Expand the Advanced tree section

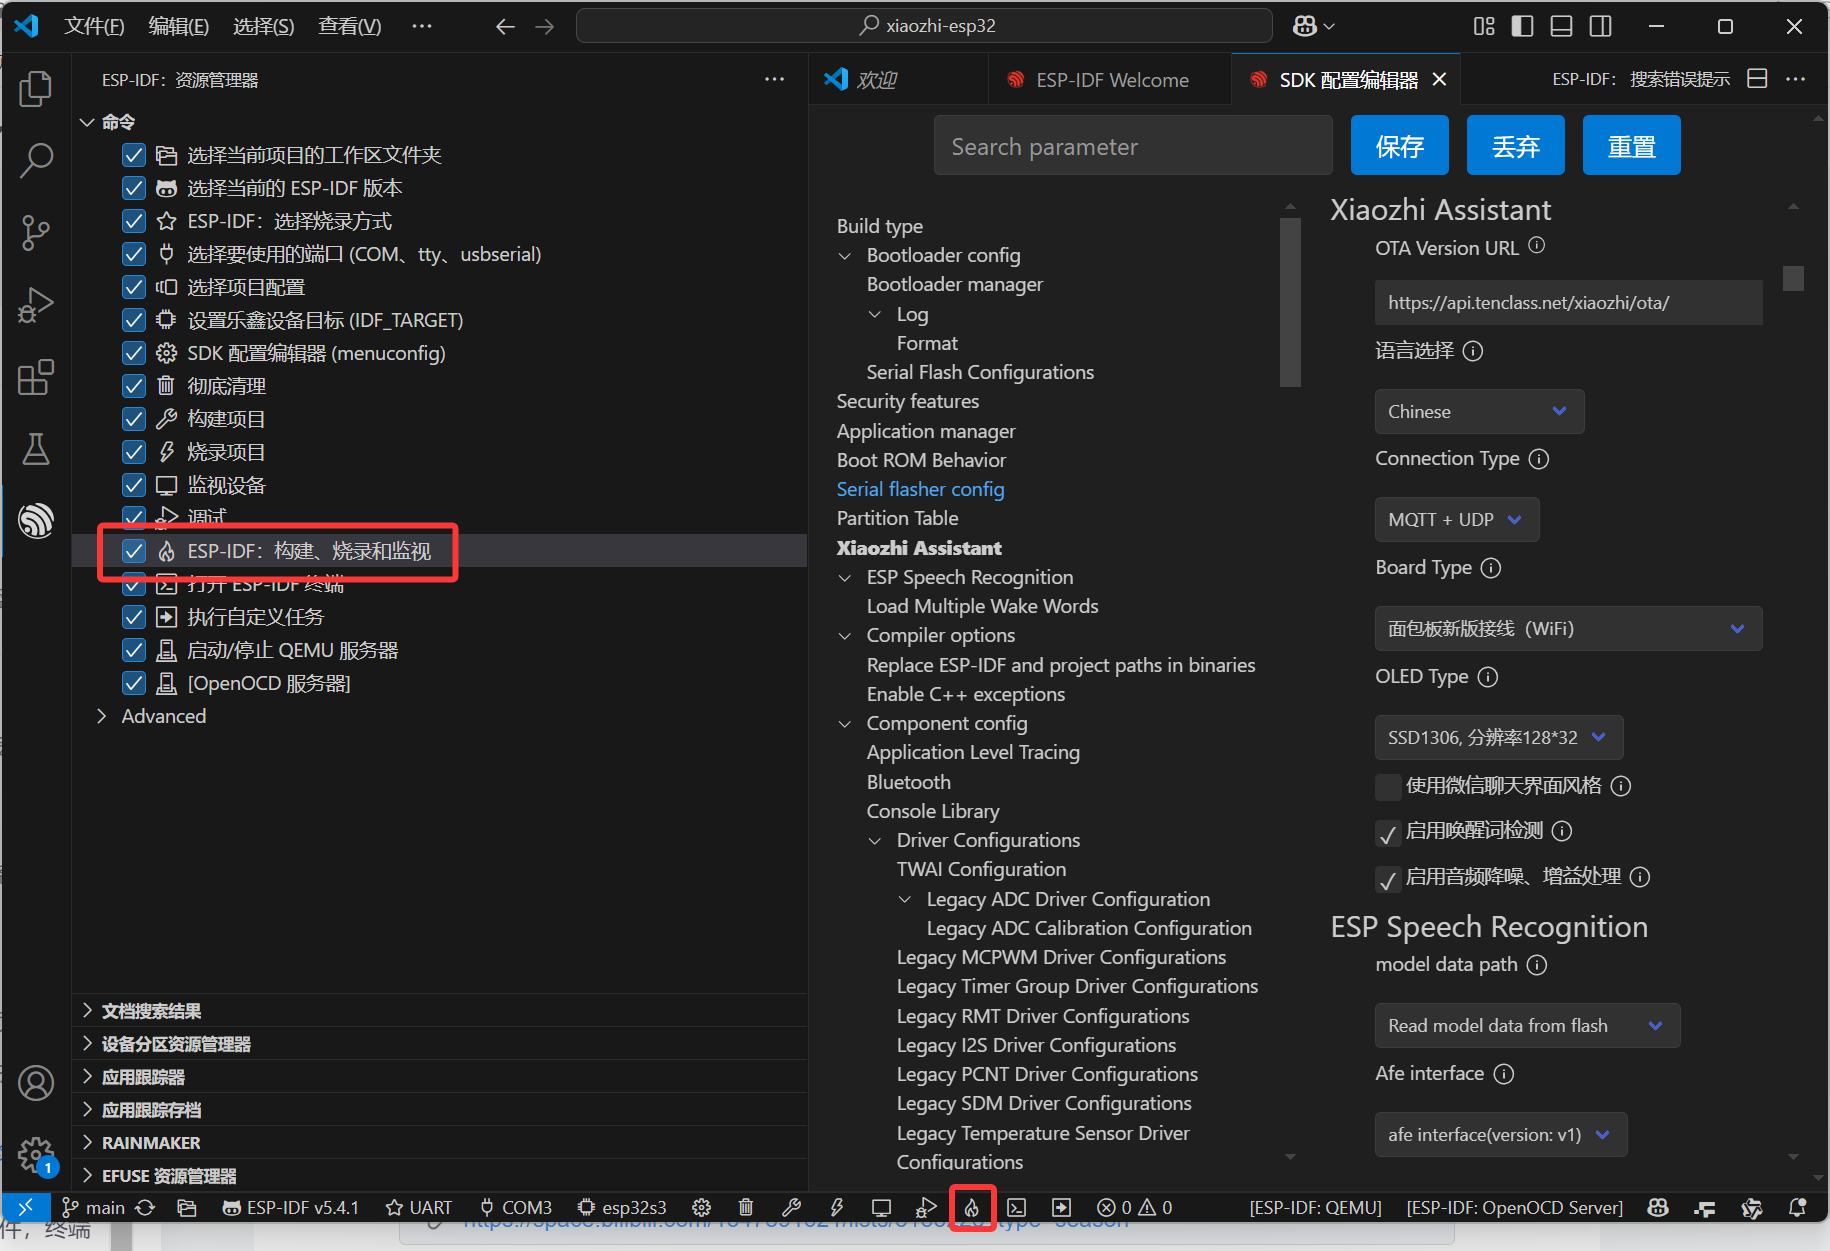(x=102, y=716)
